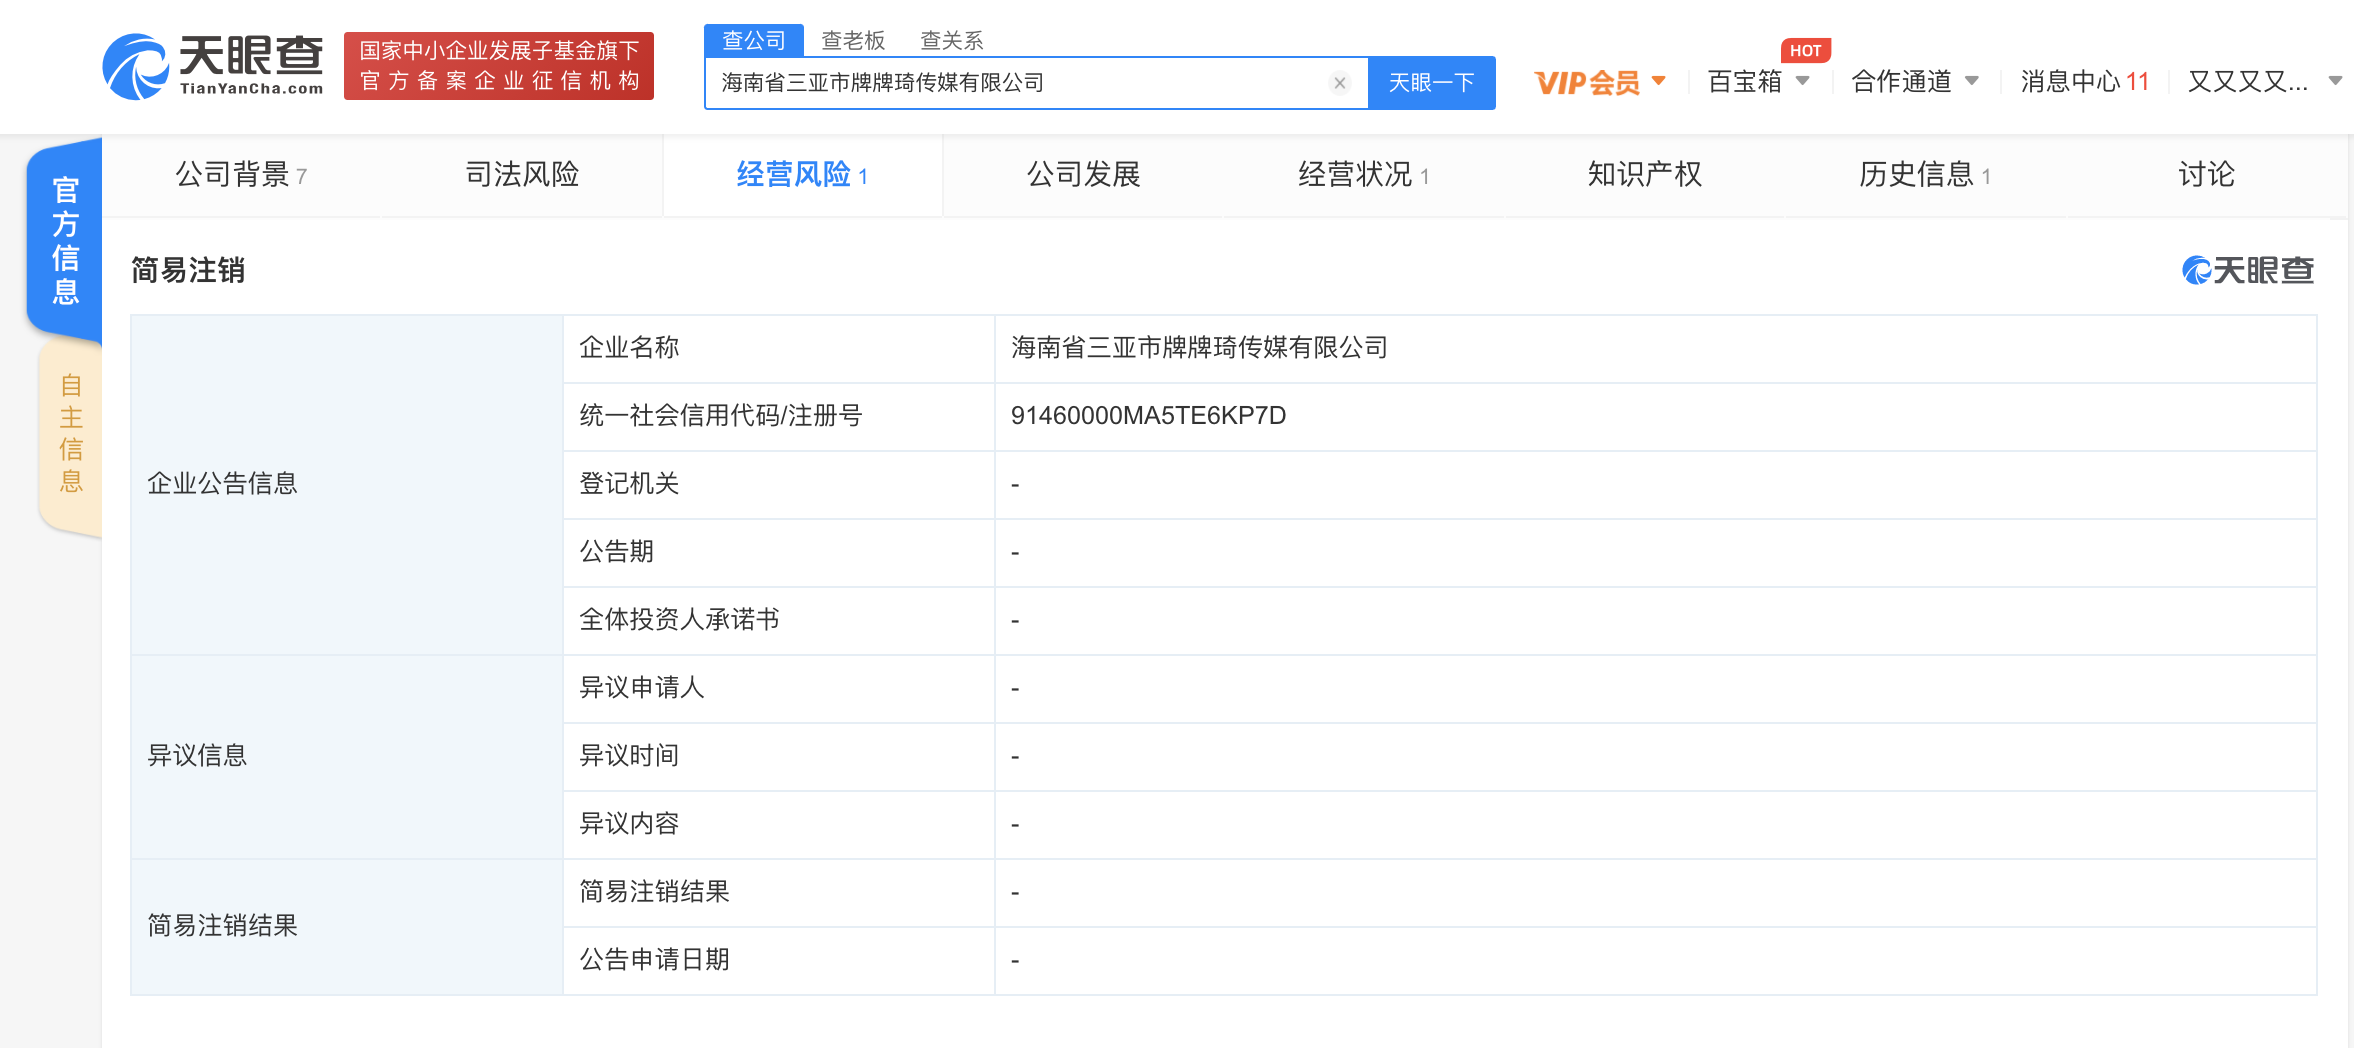Click the TianYanCha watermark logo beside 简易注销
This screenshot has width=2354, height=1048.
(2248, 270)
